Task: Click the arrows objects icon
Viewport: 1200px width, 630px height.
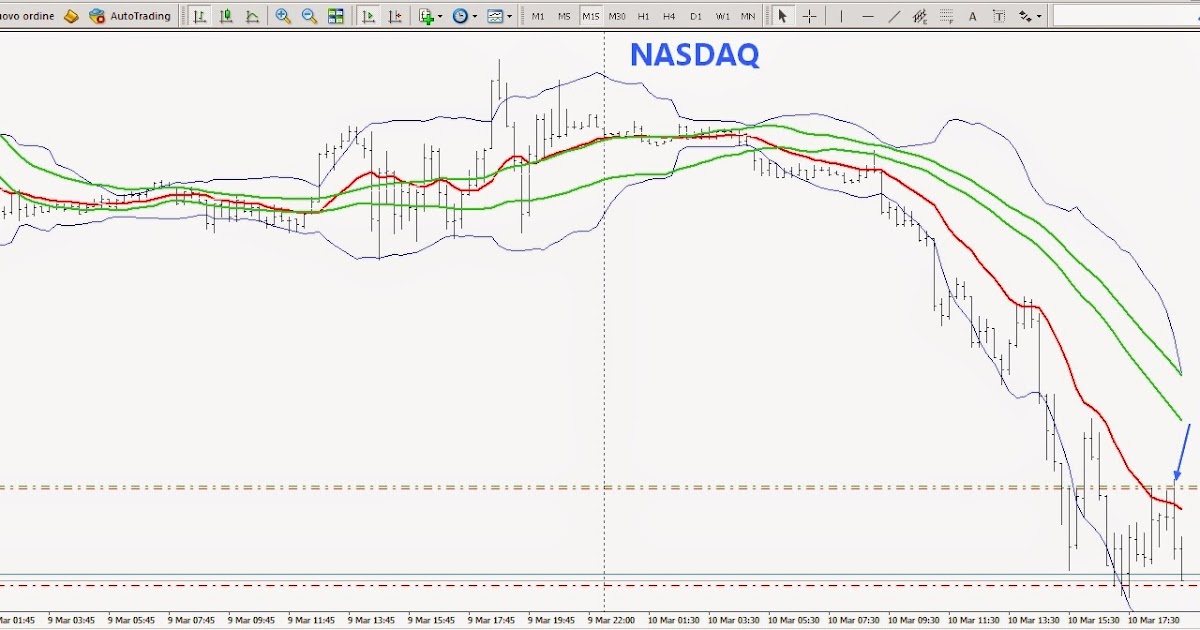Action: [1025, 16]
